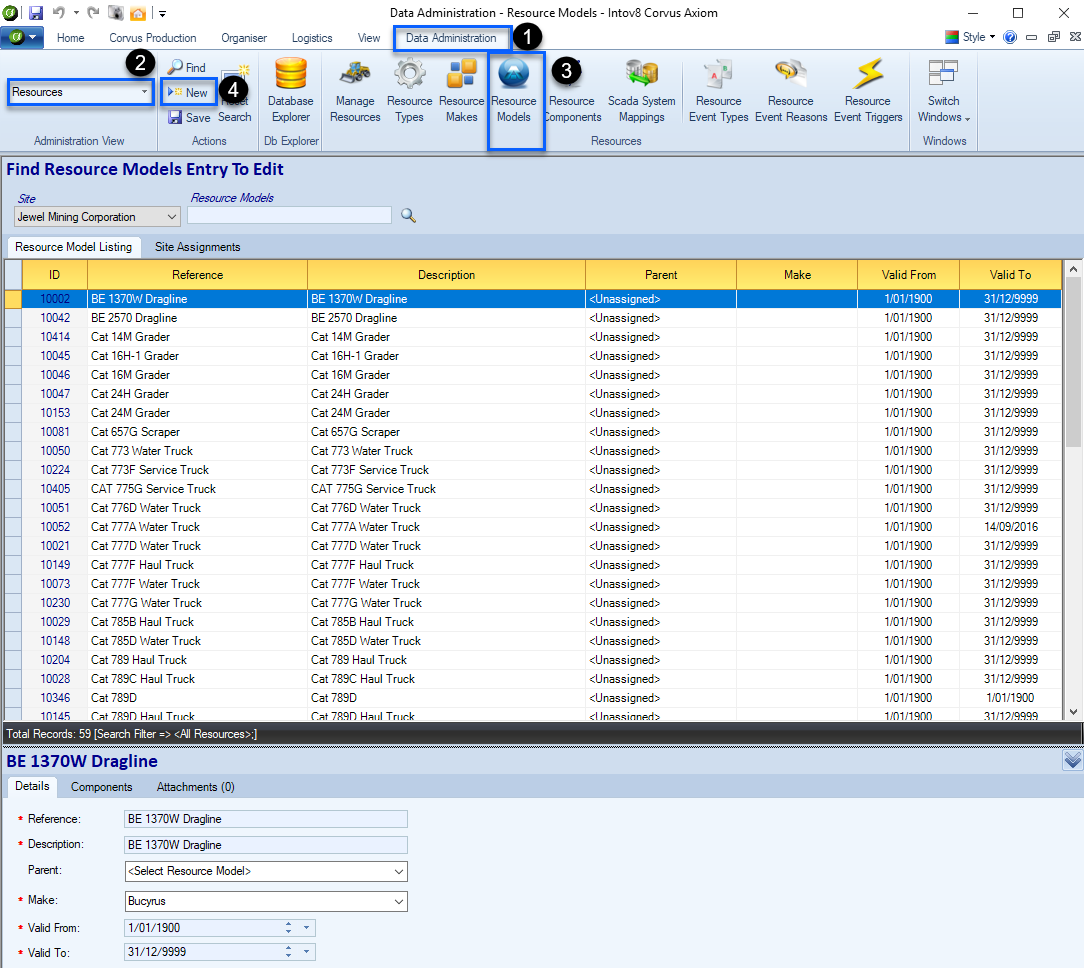Sort by the Reference column header
The image size is (1084, 968).
click(198, 274)
